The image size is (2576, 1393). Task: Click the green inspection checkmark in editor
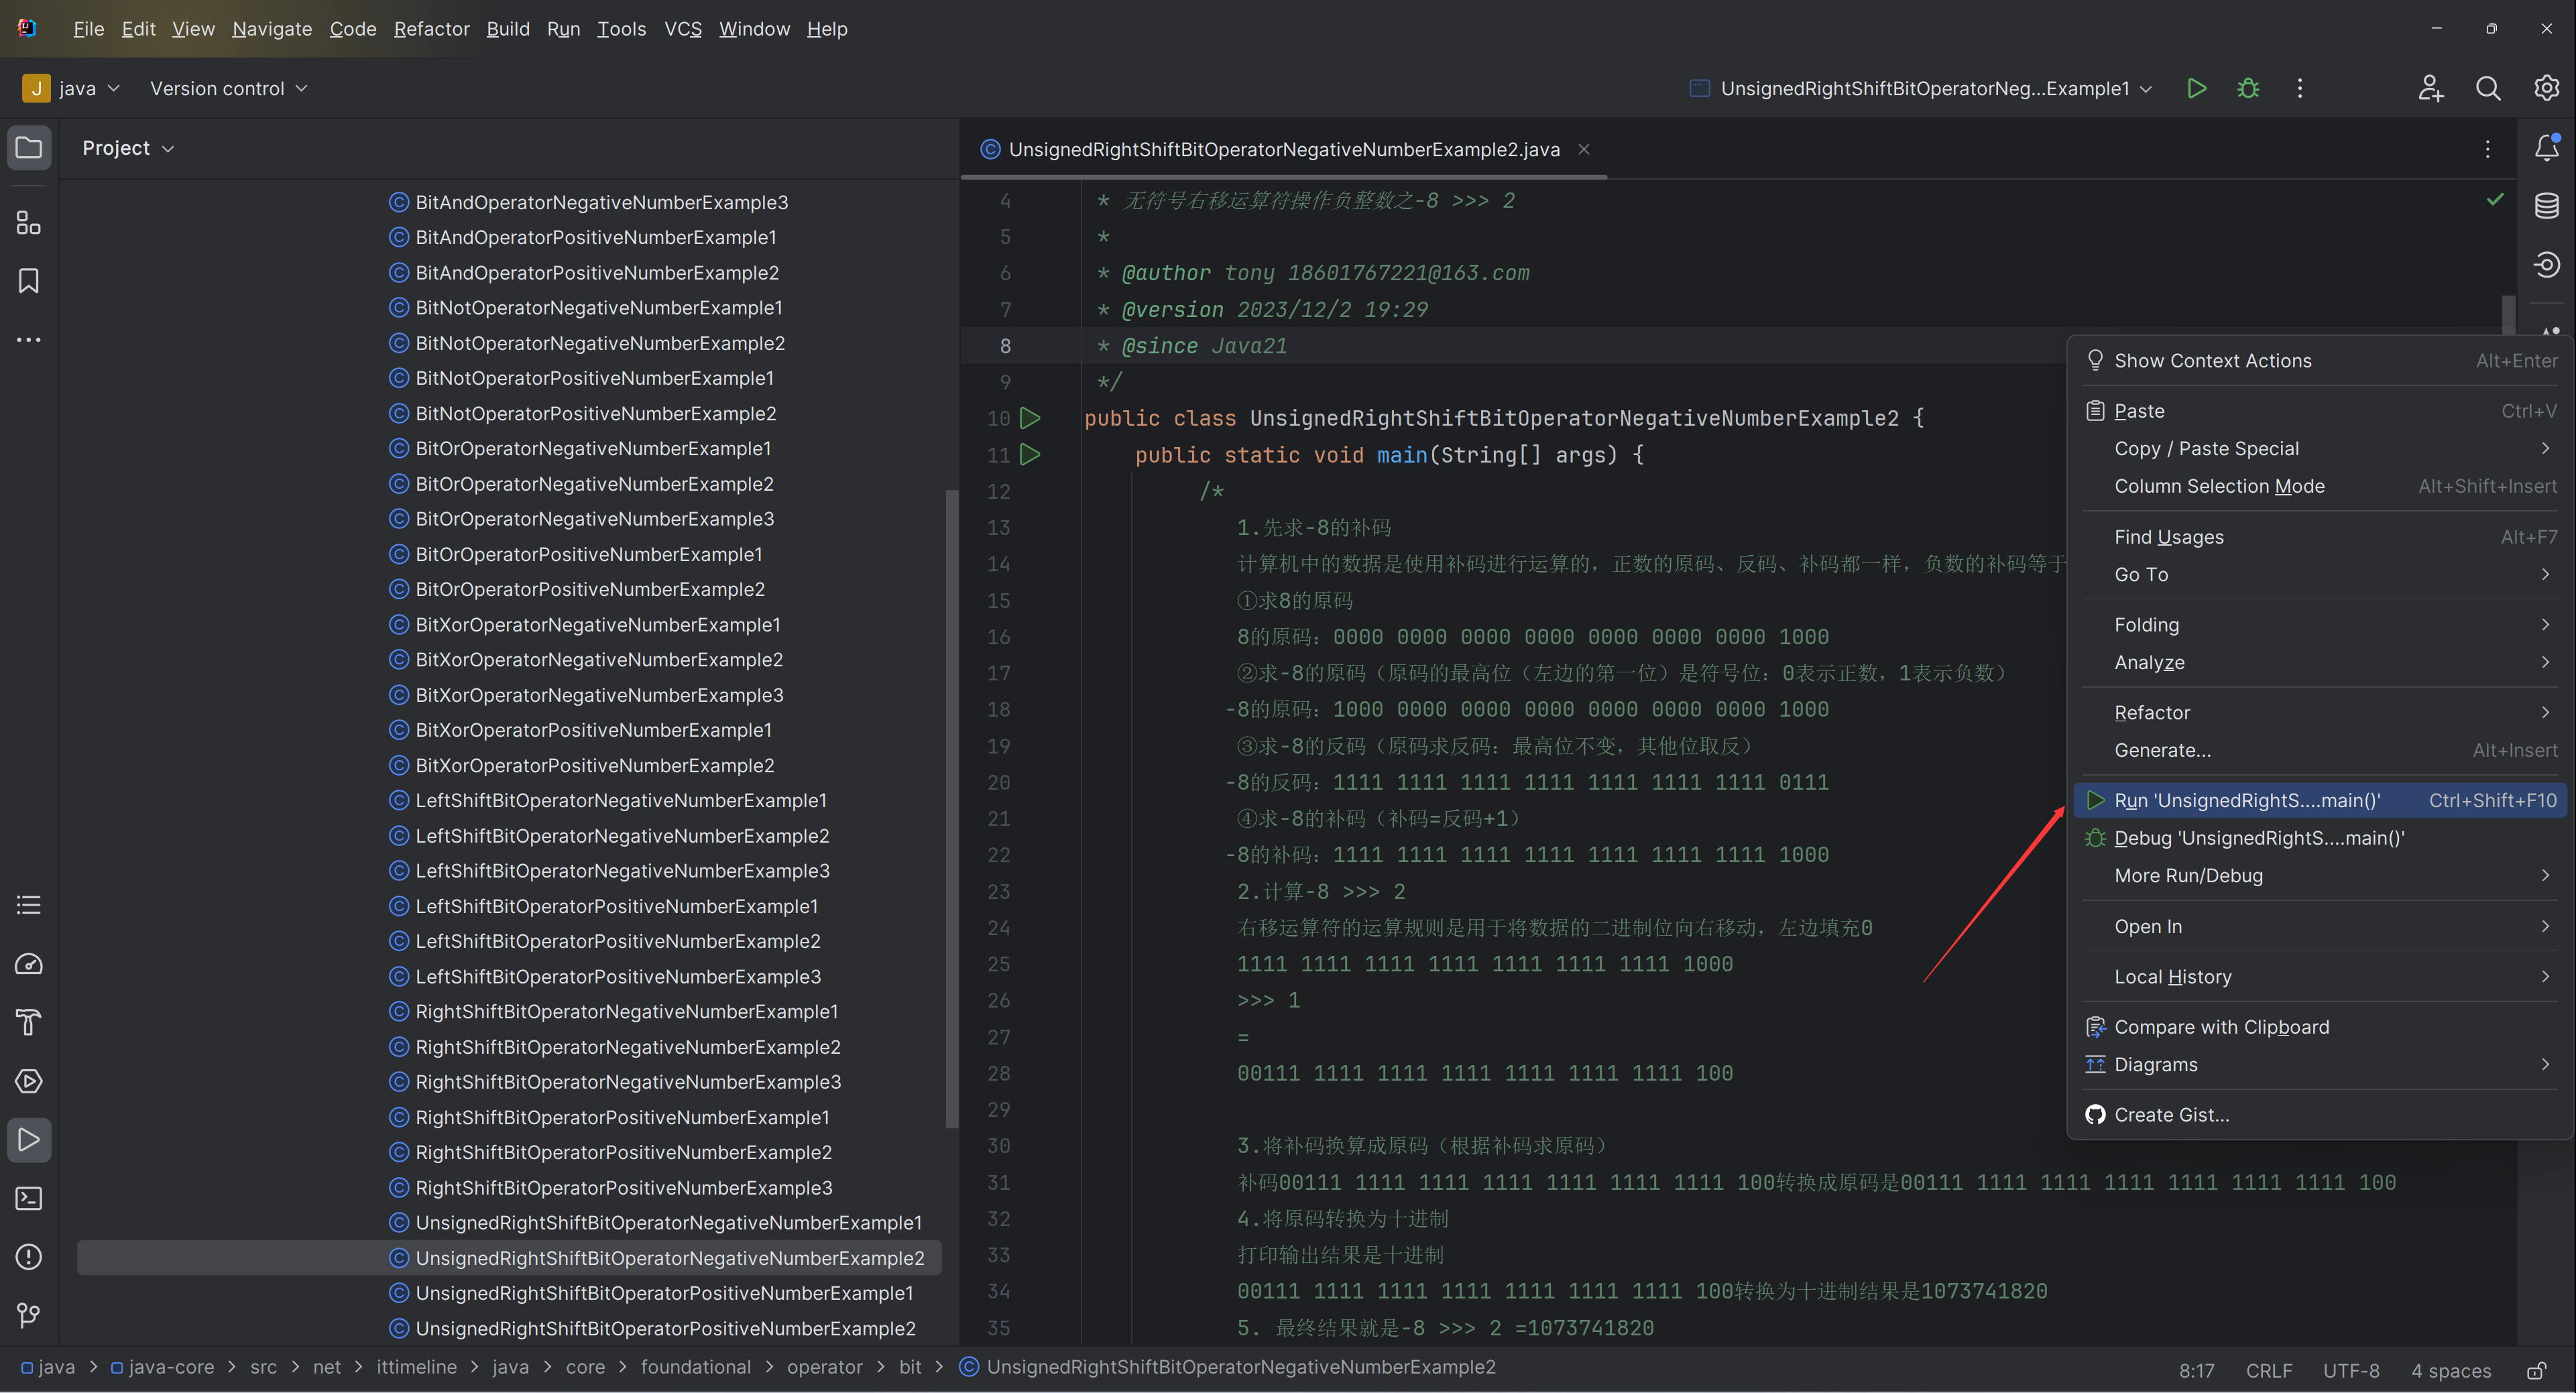pyautogui.click(x=2495, y=199)
